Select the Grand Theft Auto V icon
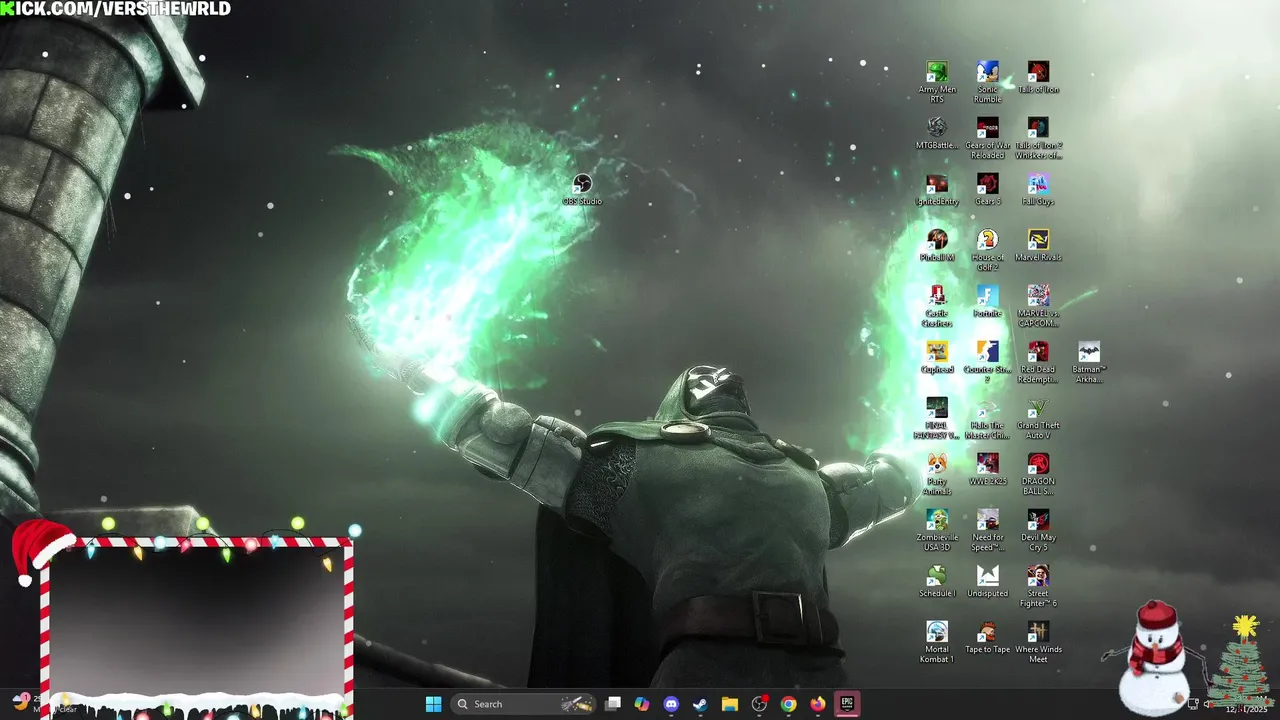 [x=1038, y=418]
